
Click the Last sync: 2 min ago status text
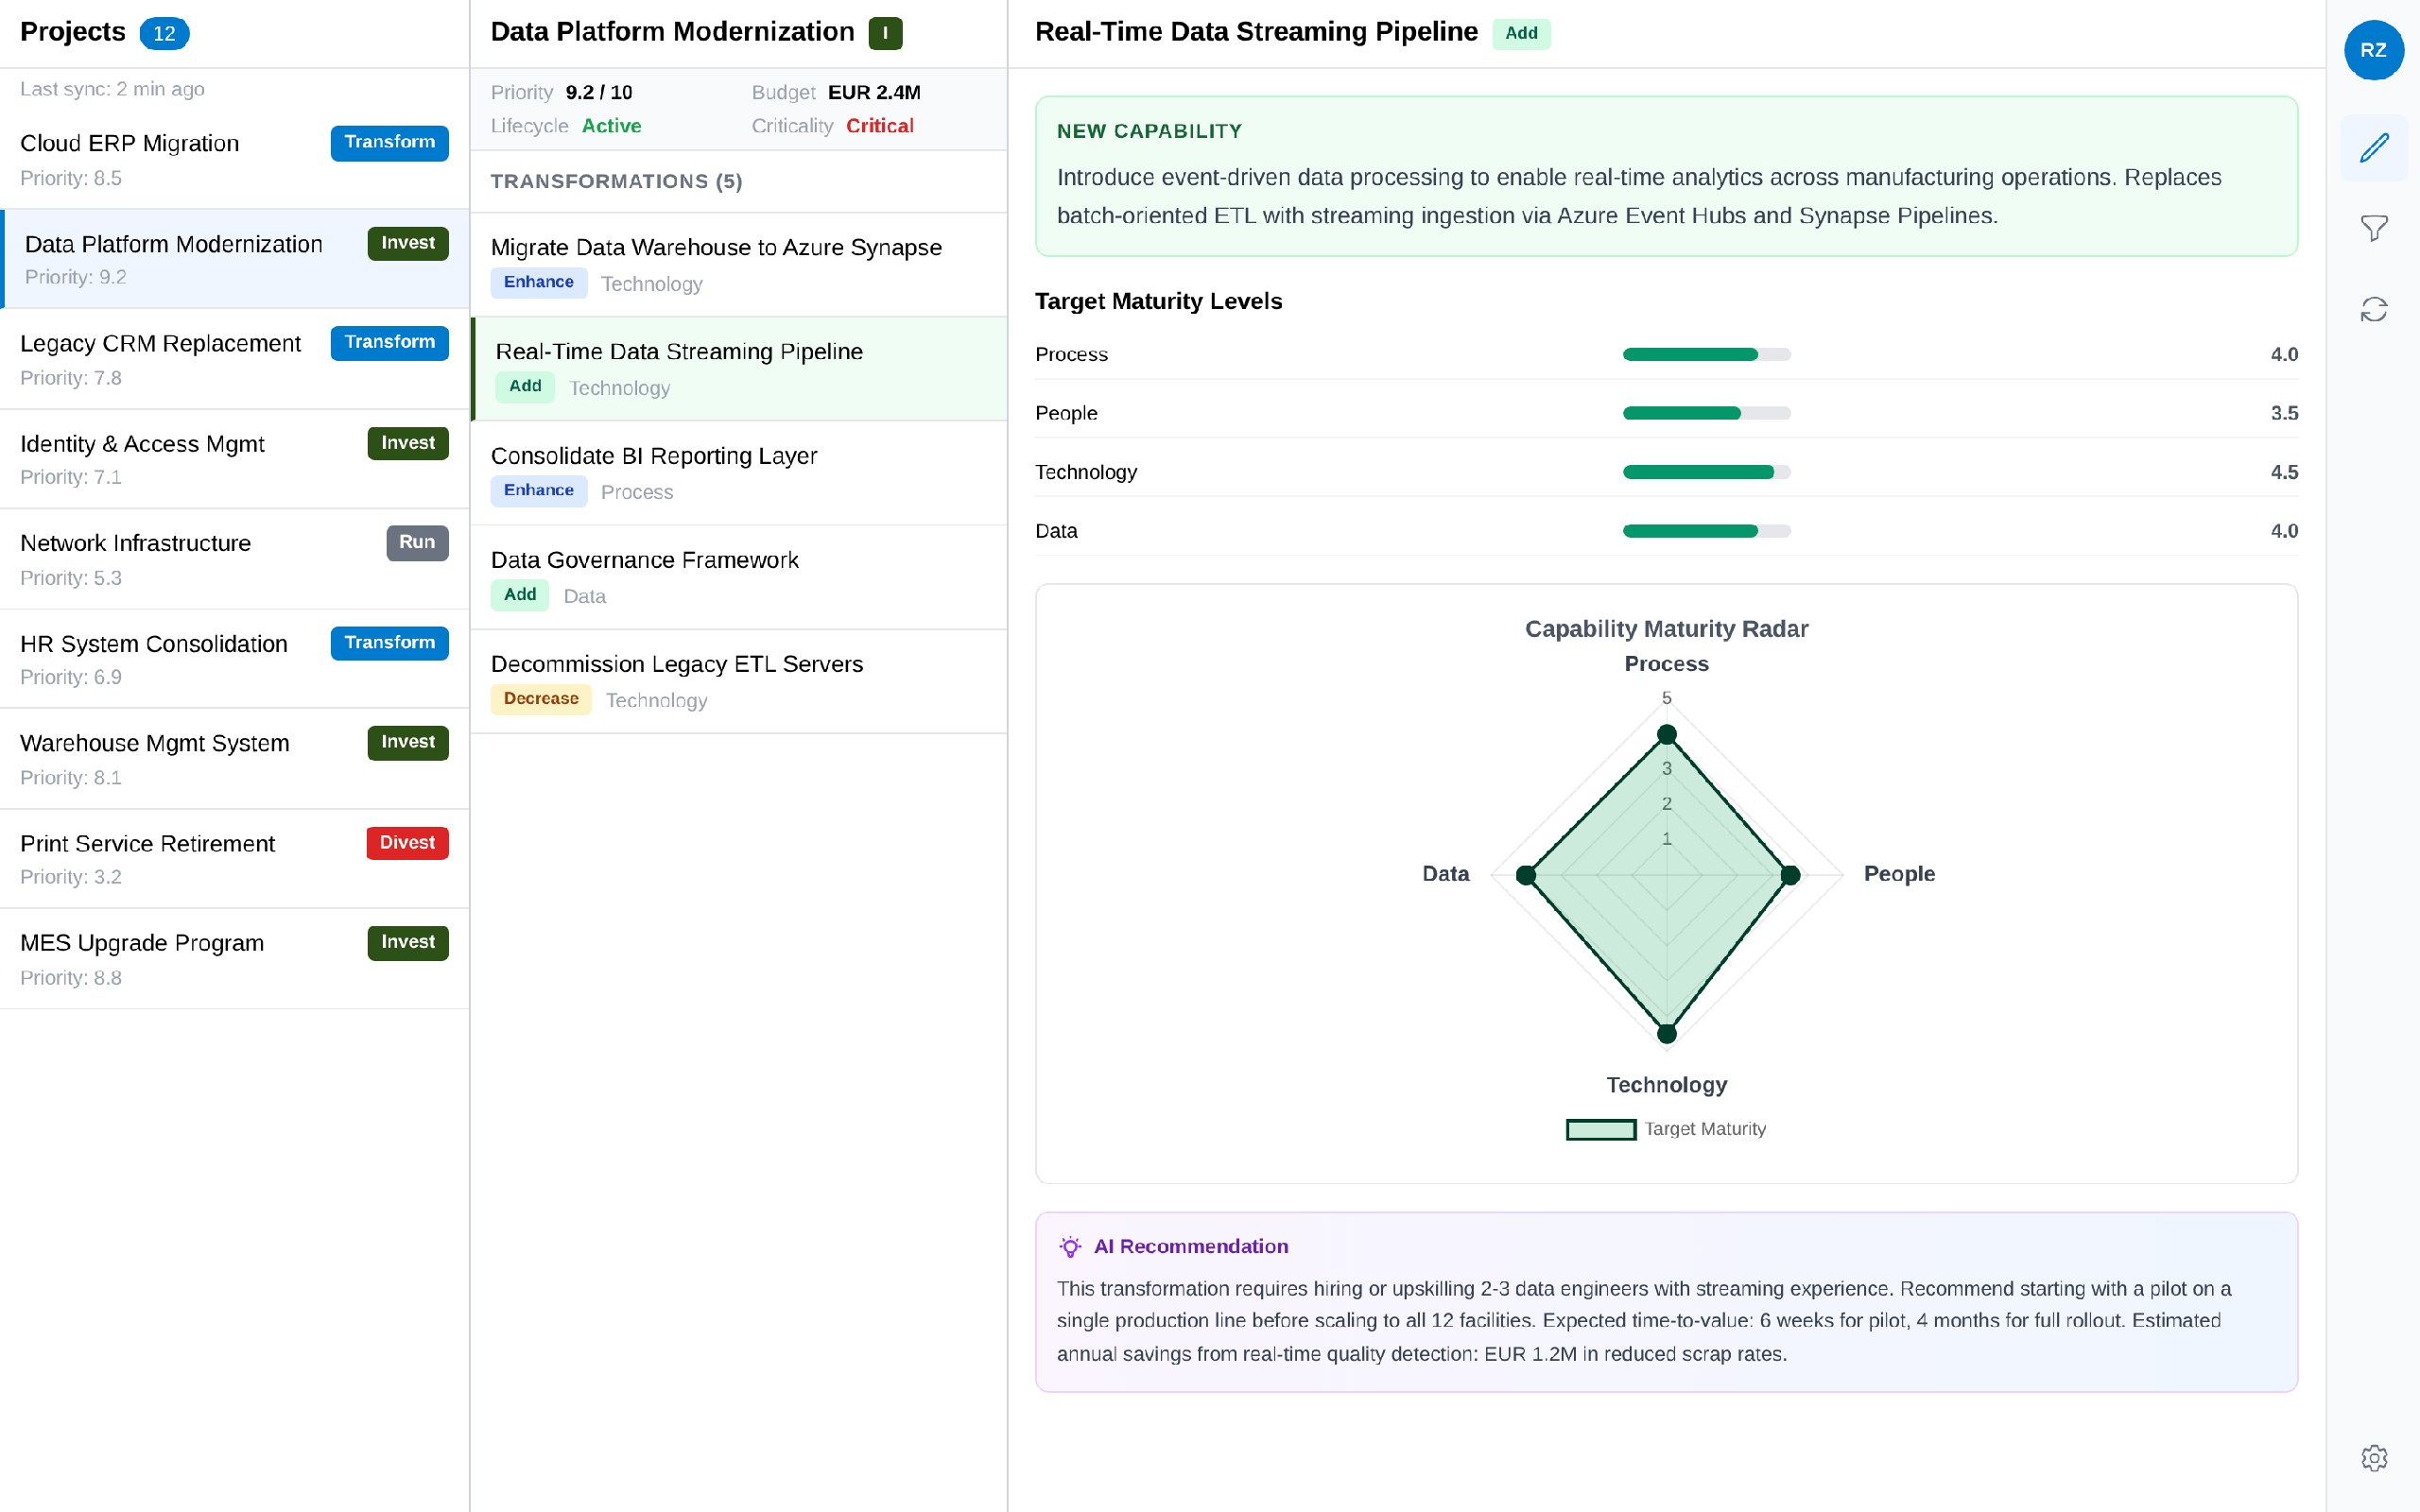pyautogui.click(x=113, y=88)
